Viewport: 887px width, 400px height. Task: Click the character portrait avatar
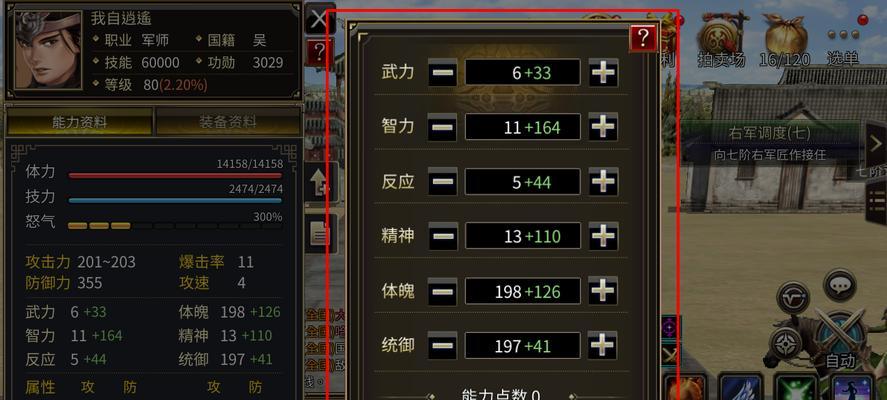point(48,50)
